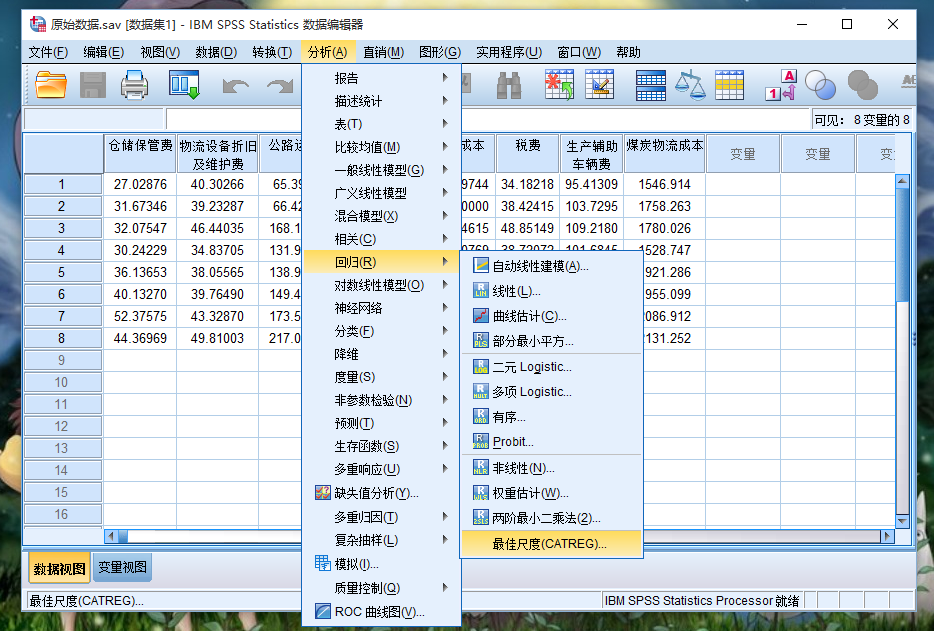Image resolution: width=934 pixels, height=631 pixels.
Task: Select the 仓储保管费 column header
Action: [x=140, y=154]
